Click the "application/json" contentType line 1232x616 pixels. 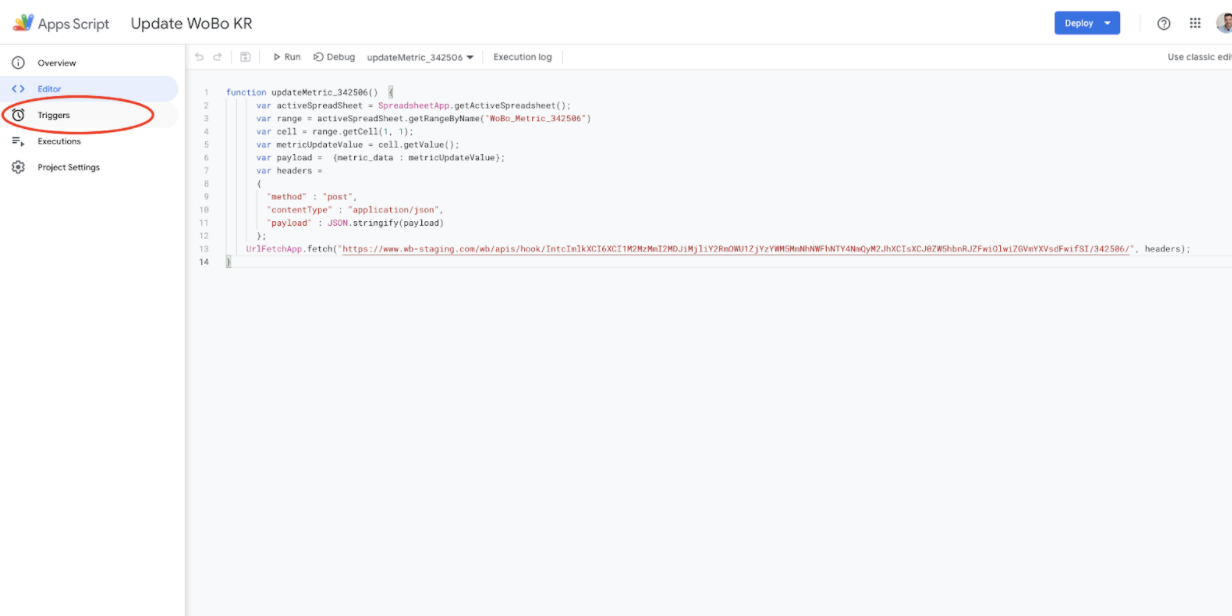click(357, 210)
